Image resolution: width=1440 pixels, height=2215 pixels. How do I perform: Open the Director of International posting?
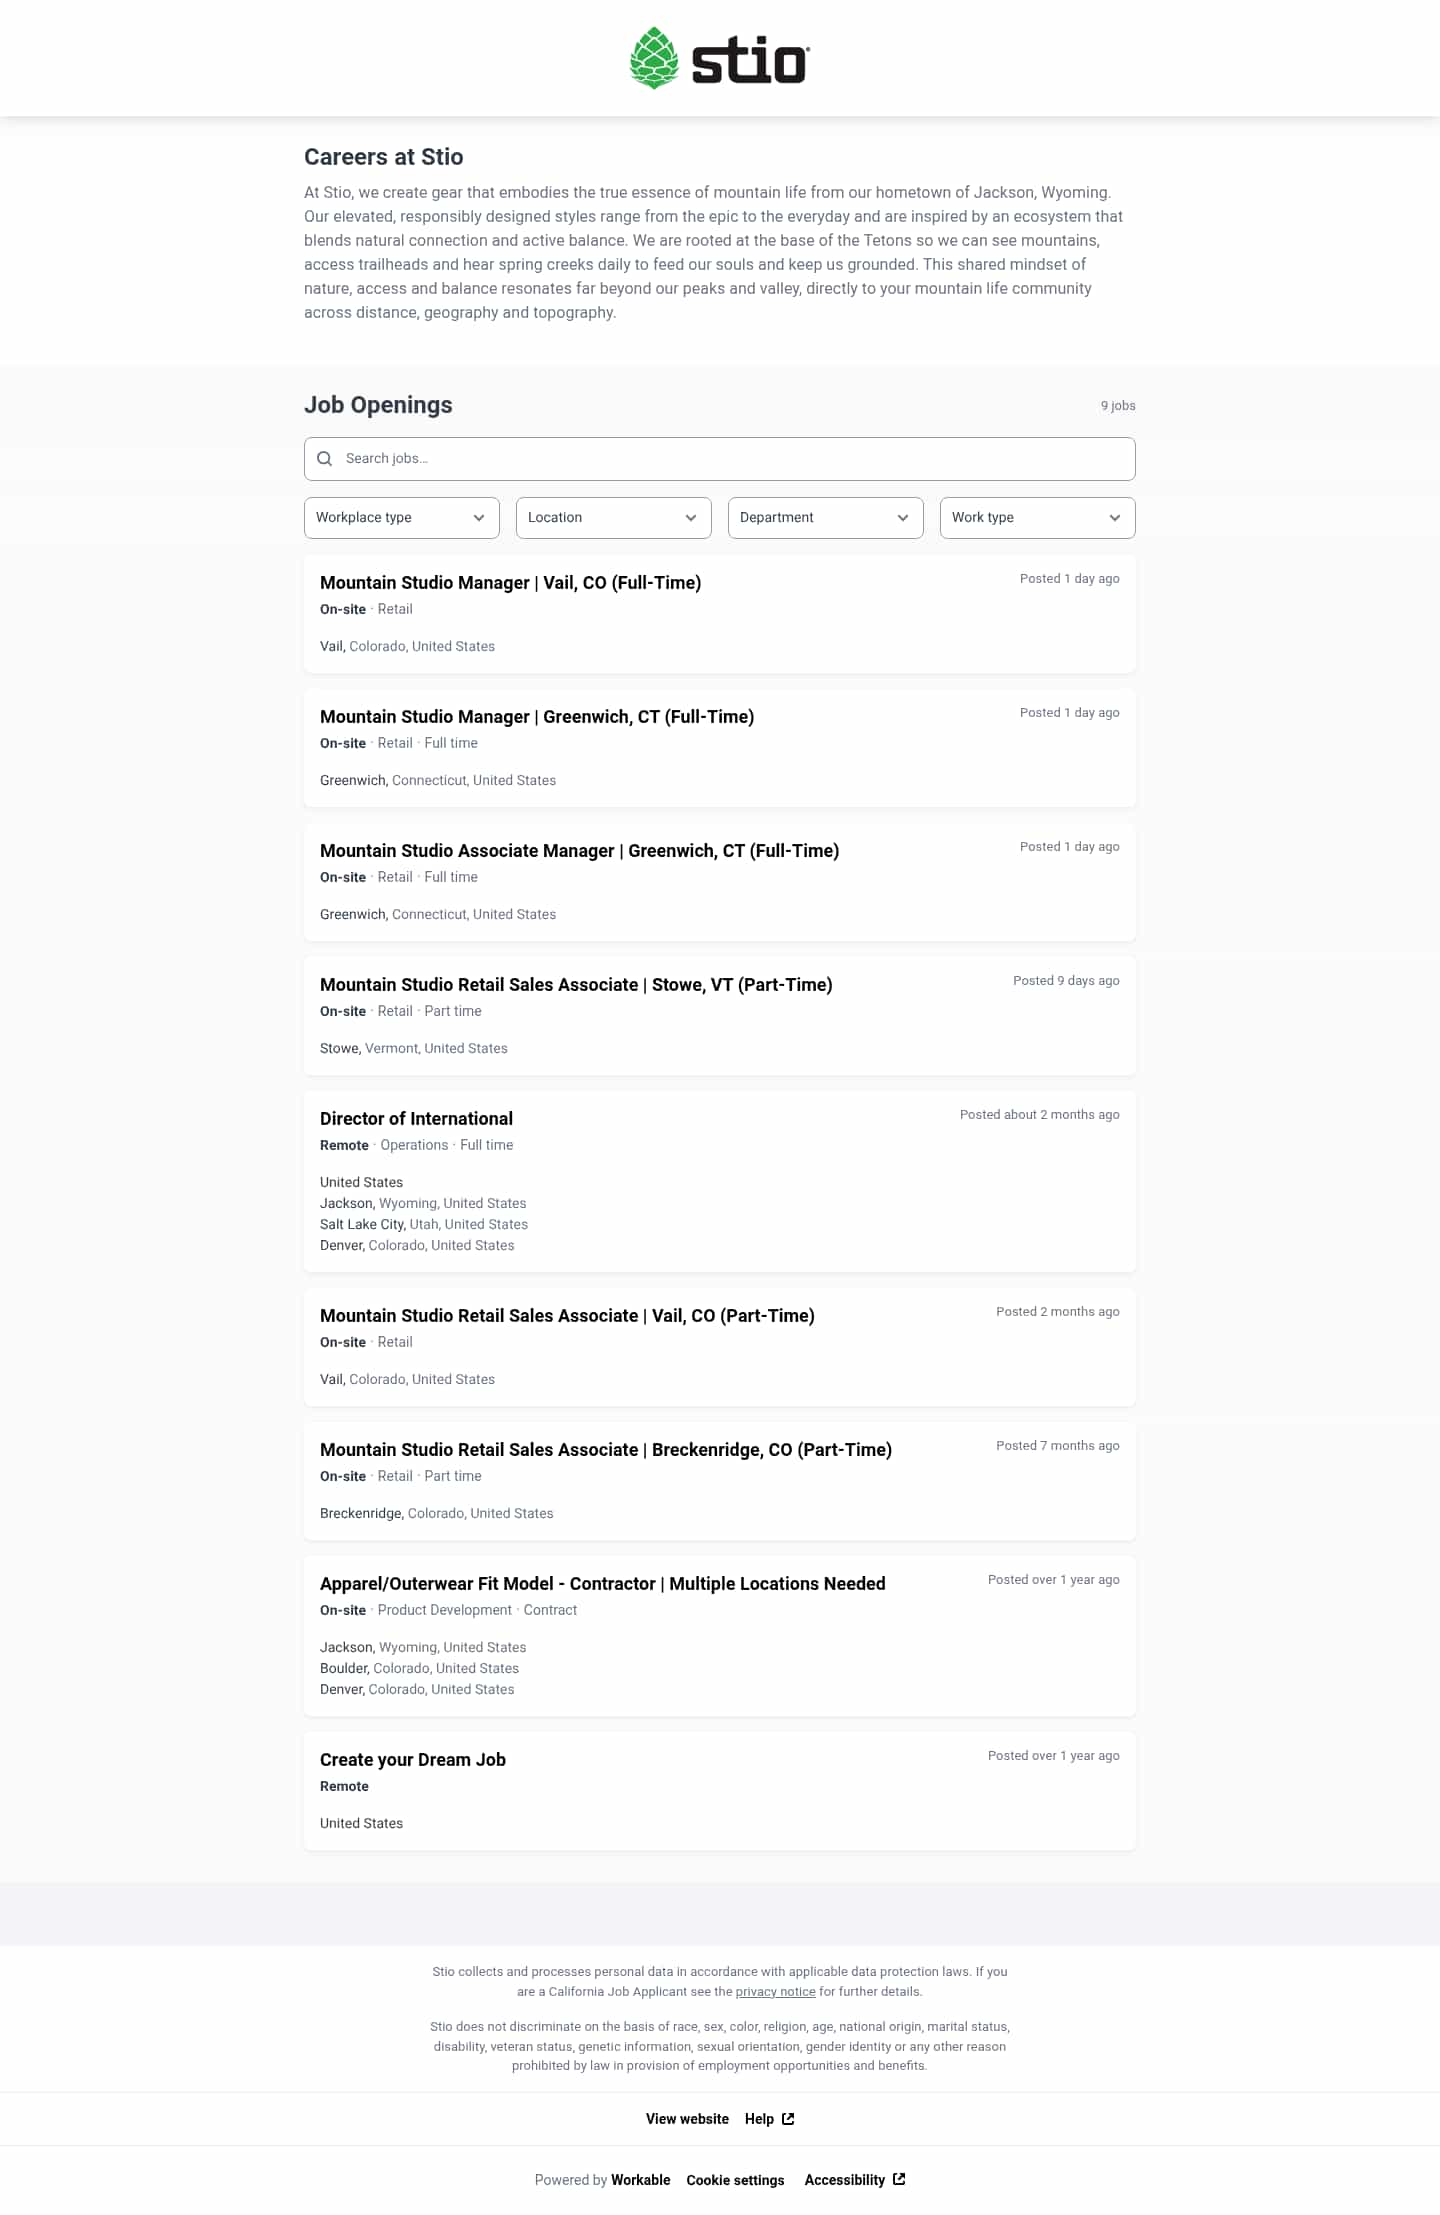pyautogui.click(x=416, y=1119)
